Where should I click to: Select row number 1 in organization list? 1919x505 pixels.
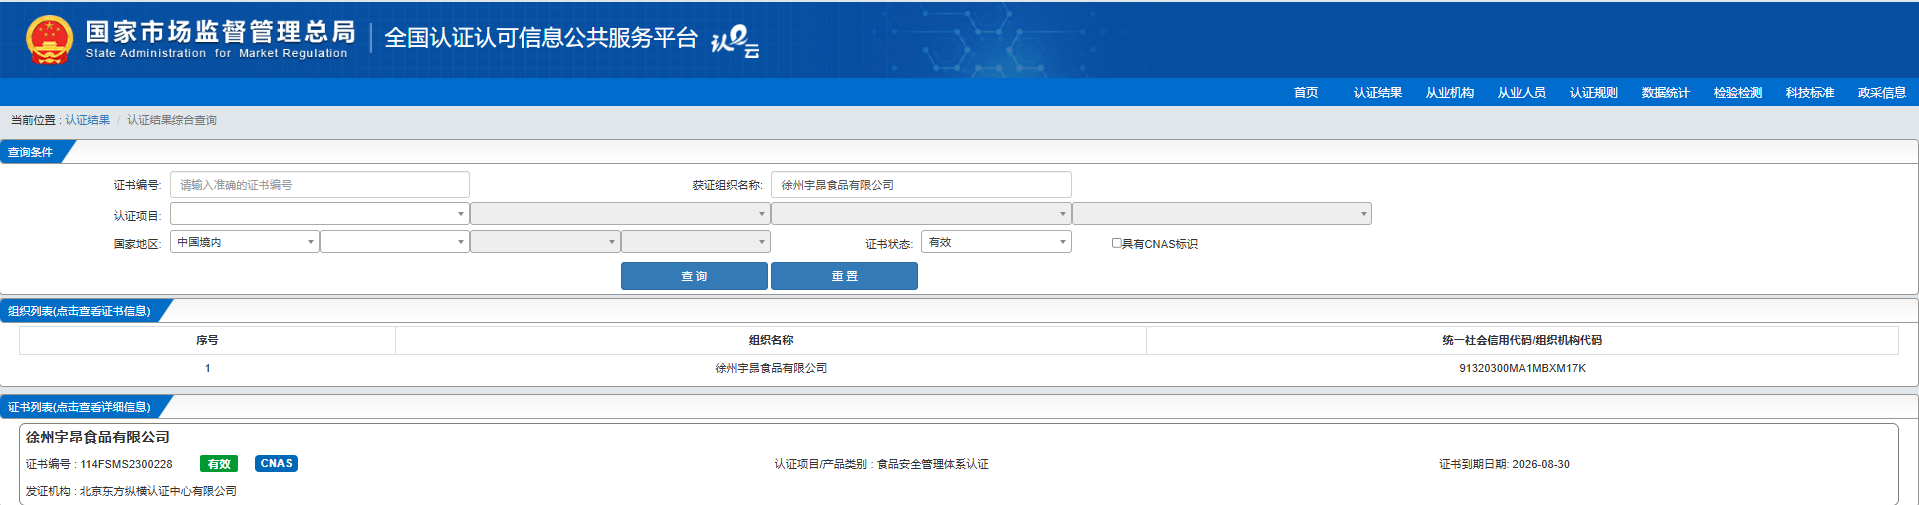click(207, 368)
